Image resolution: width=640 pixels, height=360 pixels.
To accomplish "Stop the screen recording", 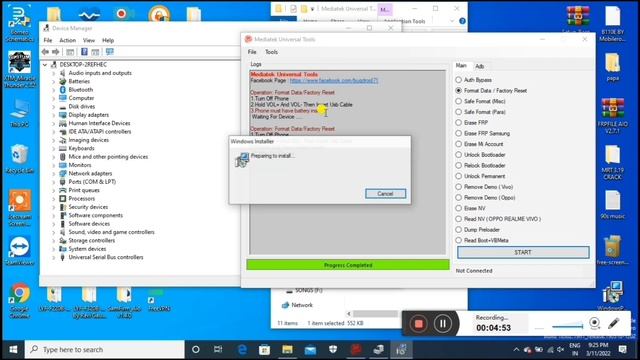I will 418,324.
